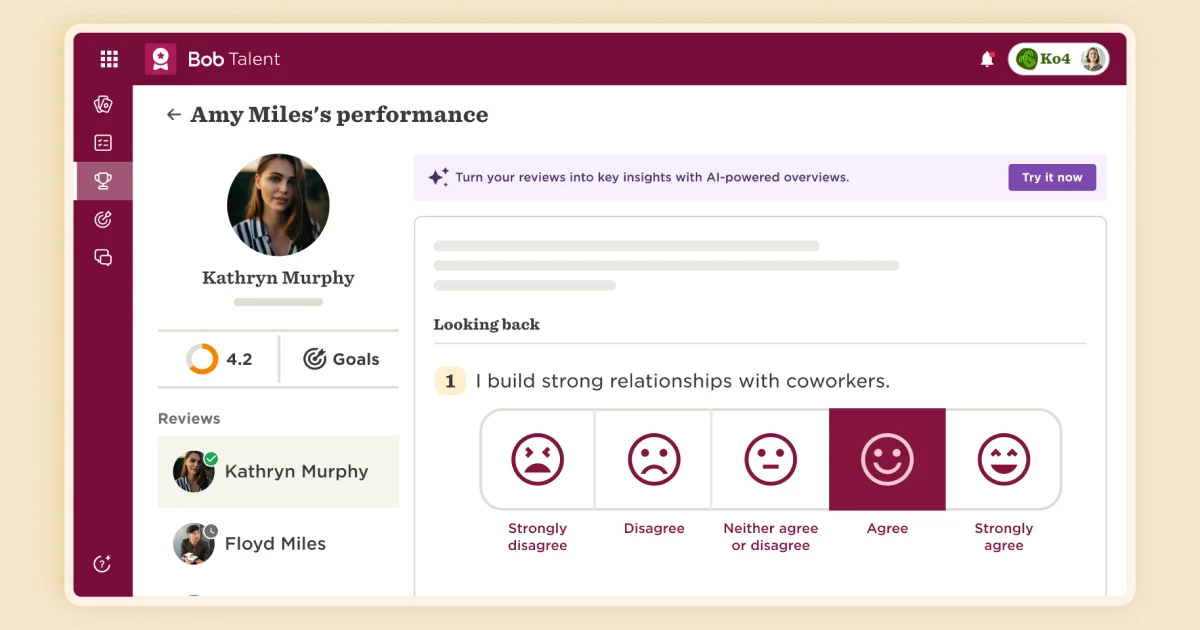Open notifications via the bell icon
Viewport: 1200px width, 630px height.
[x=986, y=59]
